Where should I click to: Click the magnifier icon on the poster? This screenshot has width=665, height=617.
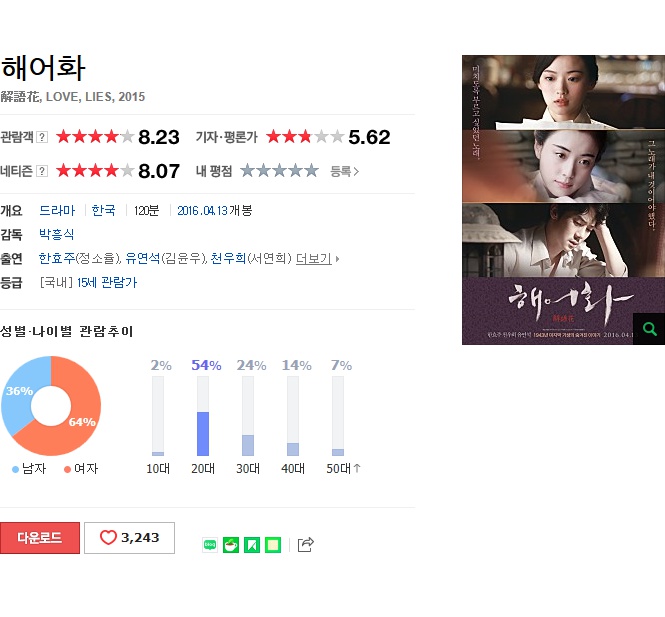[649, 329]
